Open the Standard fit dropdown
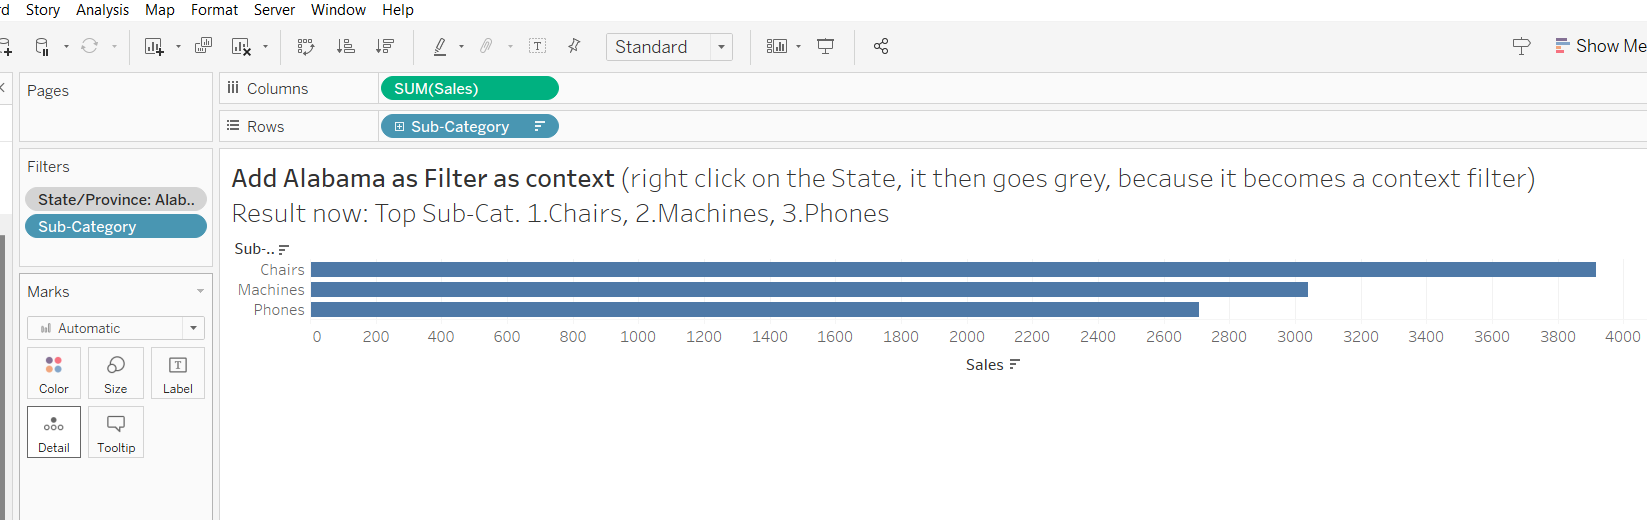 pos(721,47)
